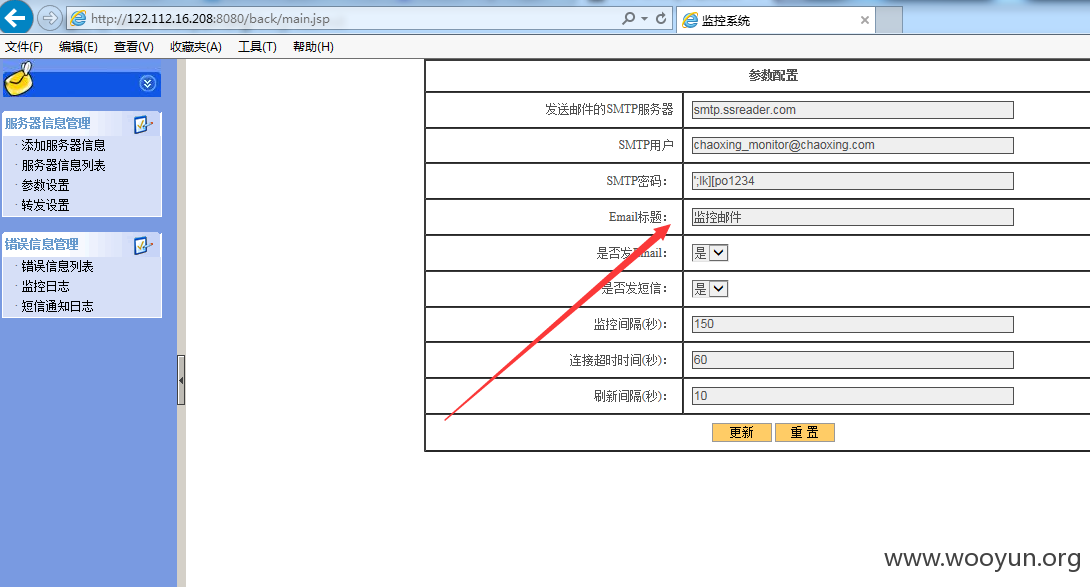The height and width of the screenshot is (587, 1090).
Task: Click the search magnifier in address bar
Action: coord(628,19)
